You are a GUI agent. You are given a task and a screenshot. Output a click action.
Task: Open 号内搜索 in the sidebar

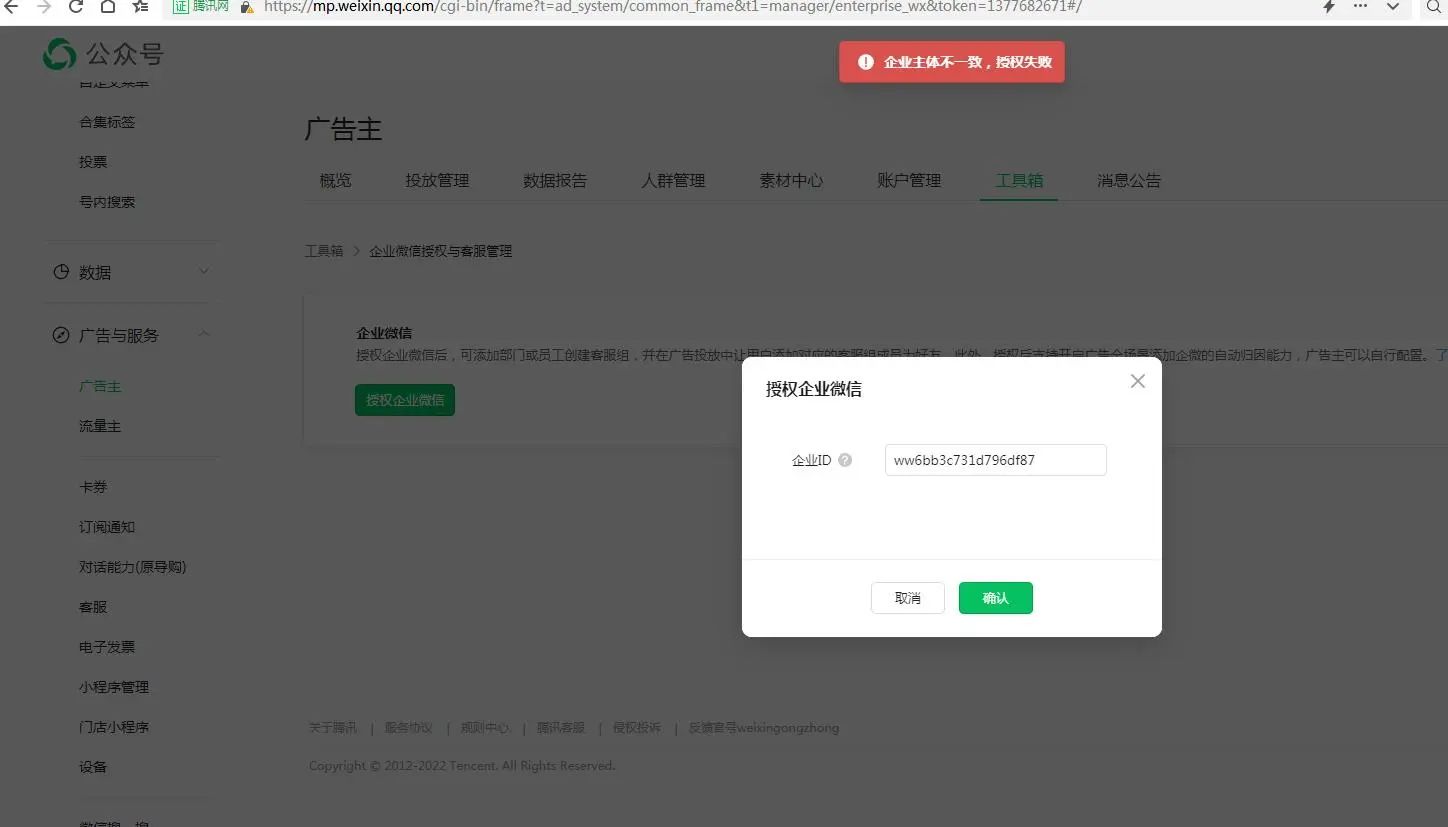click(x=107, y=202)
